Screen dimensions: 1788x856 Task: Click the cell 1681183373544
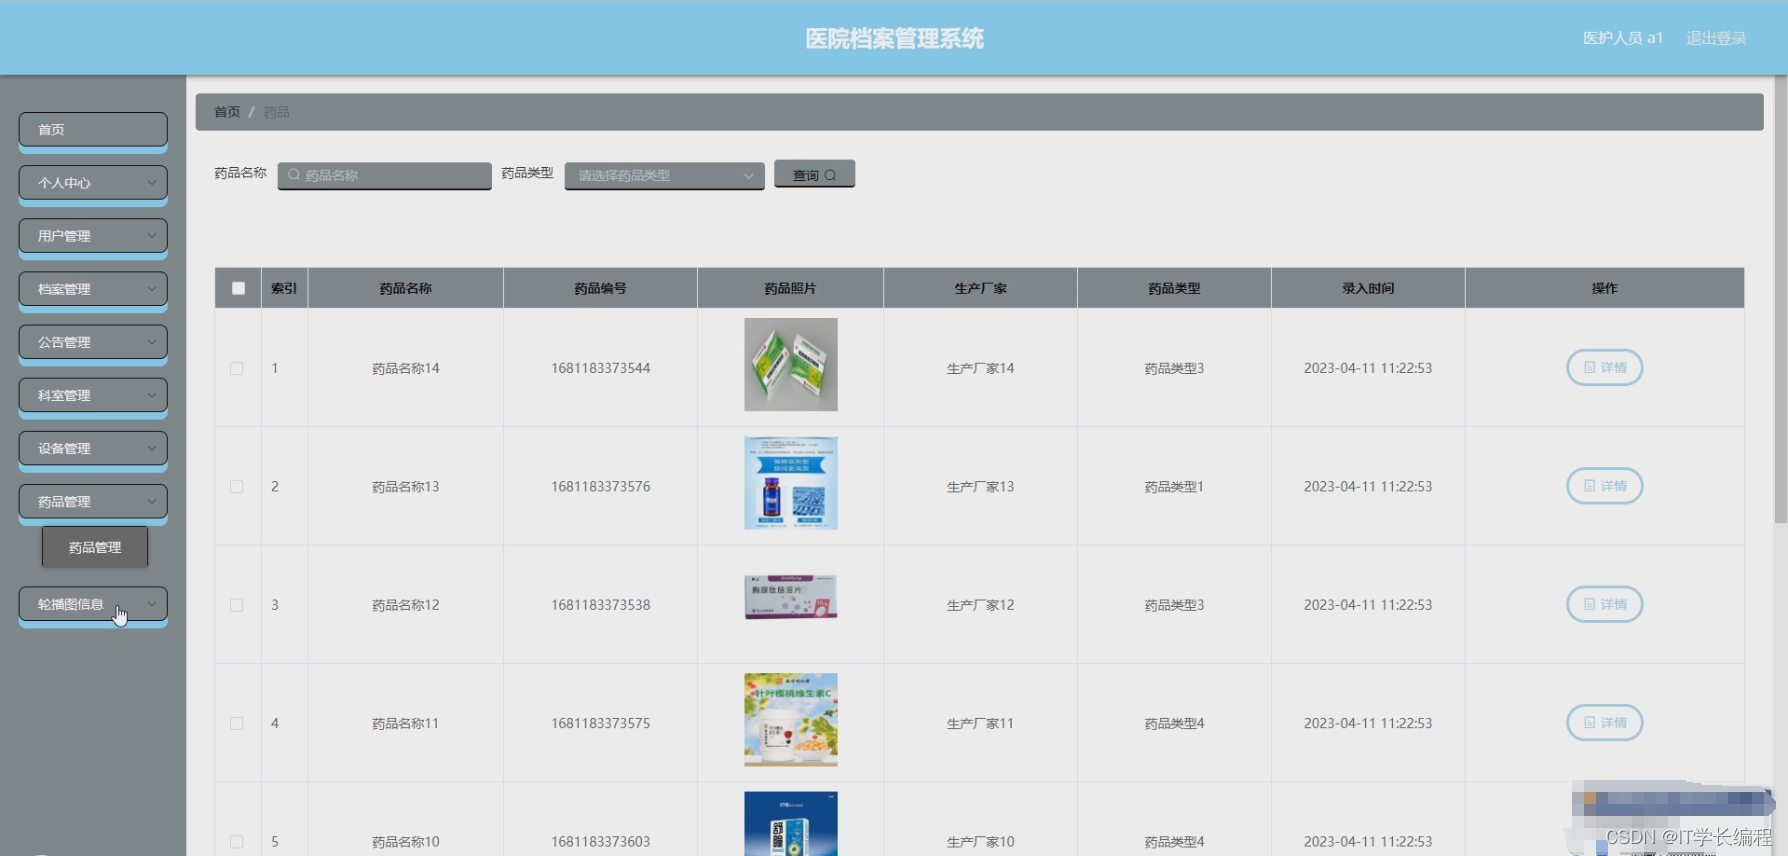[x=600, y=368]
